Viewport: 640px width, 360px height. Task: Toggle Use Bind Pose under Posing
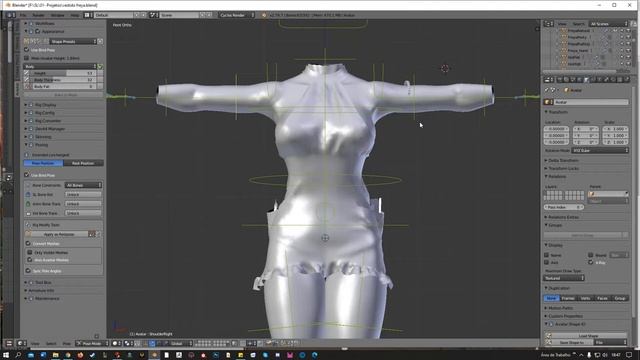tap(27, 175)
